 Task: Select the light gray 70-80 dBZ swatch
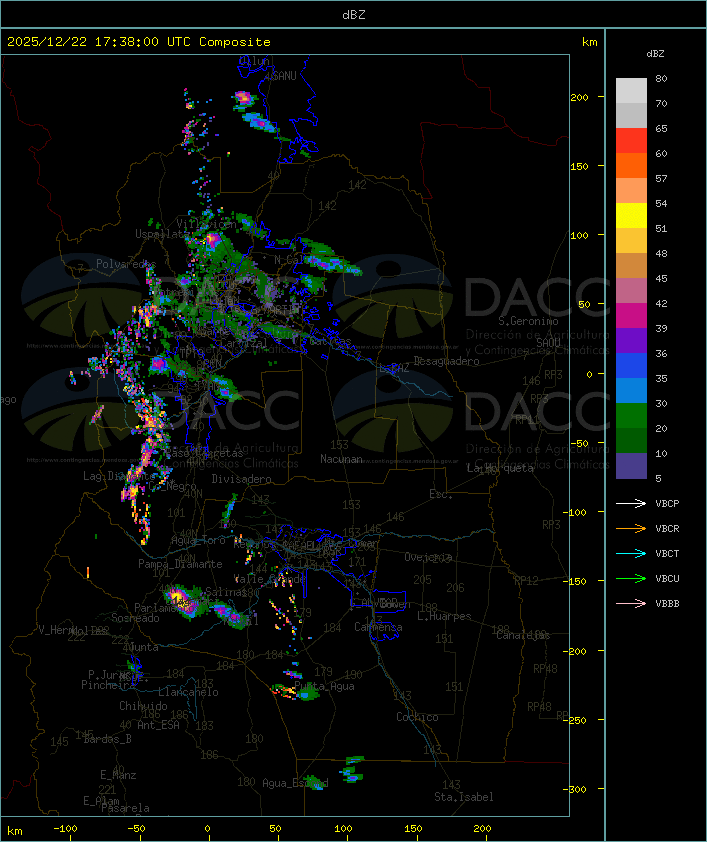point(631,90)
